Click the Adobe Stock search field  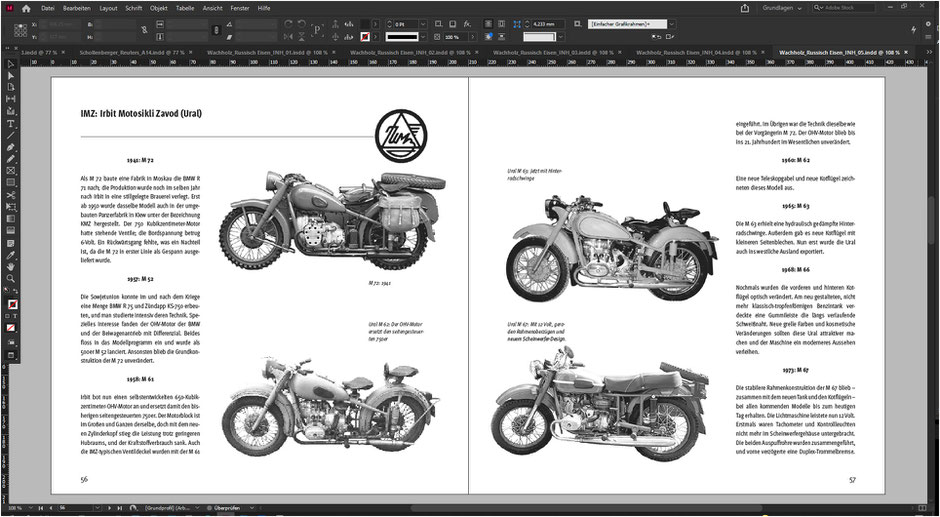click(844, 8)
